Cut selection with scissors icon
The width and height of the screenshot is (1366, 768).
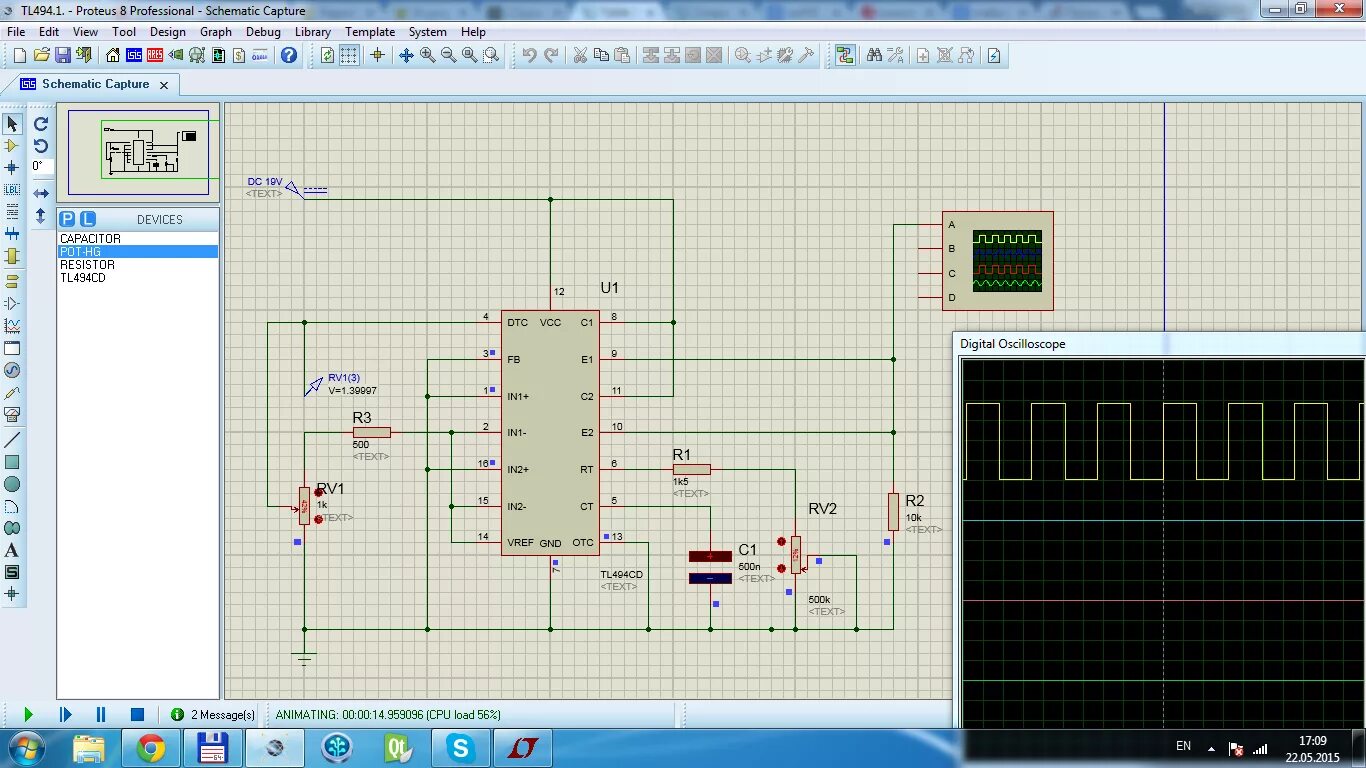[x=579, y=55]
